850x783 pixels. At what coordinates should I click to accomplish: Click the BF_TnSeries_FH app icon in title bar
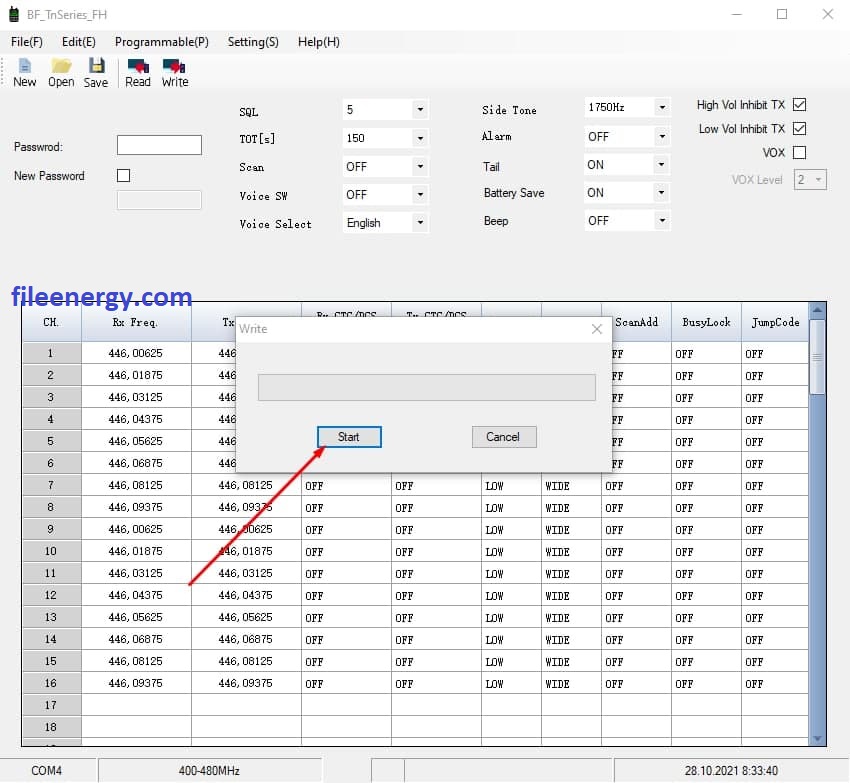(14, 15)
